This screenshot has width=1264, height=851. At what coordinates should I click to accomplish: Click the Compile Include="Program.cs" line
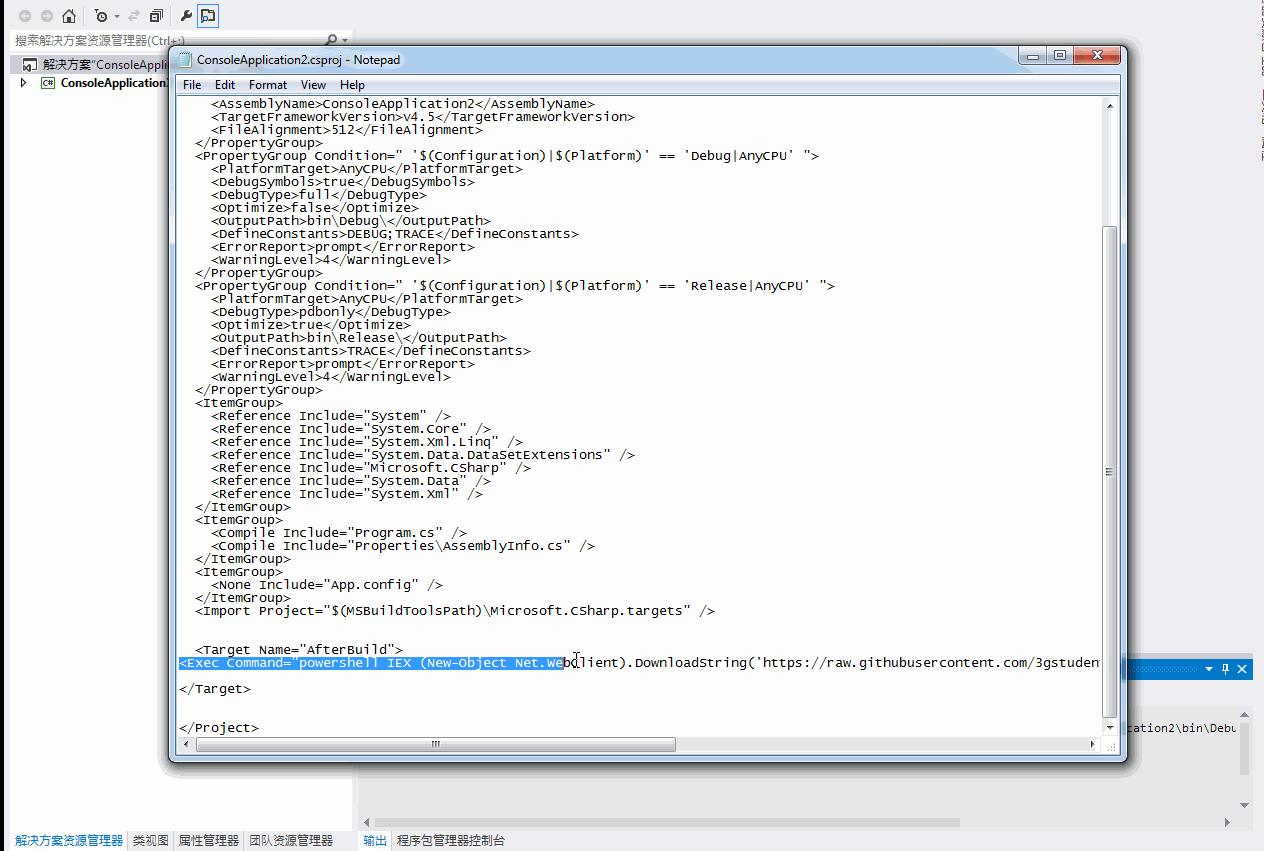pyautogui.click(x=339, y=532)
